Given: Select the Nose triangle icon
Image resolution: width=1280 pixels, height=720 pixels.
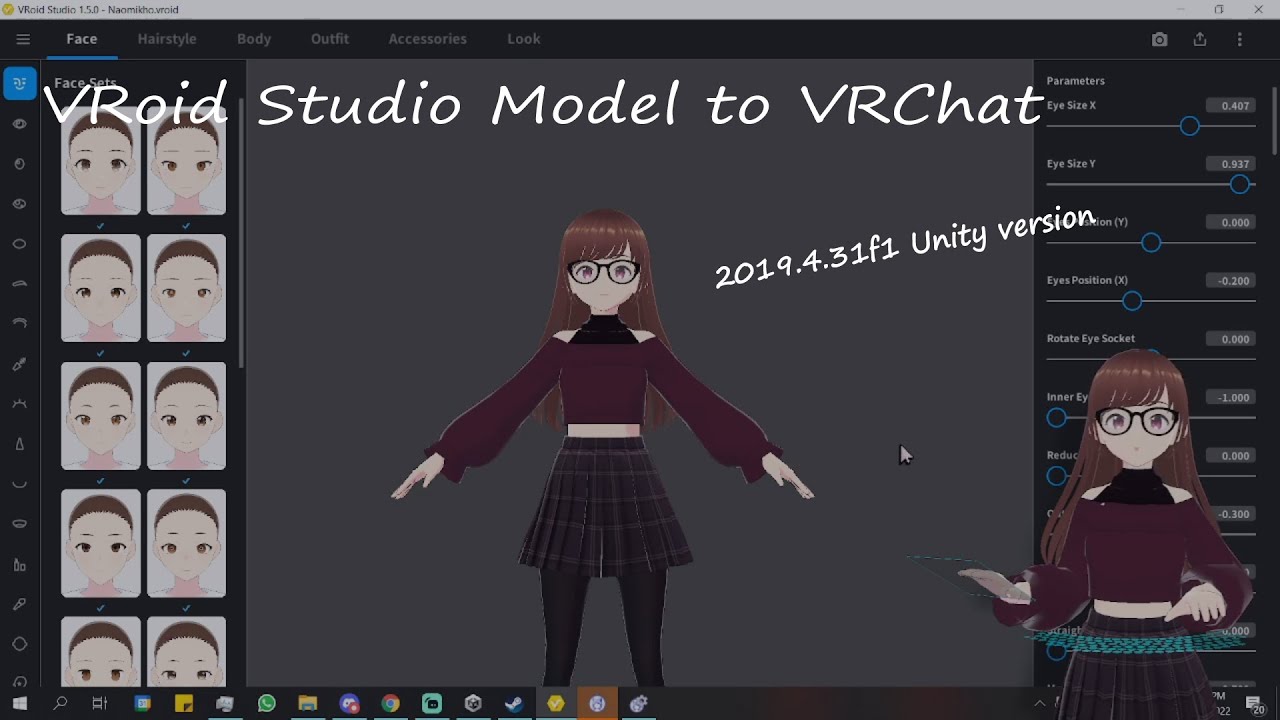Looking at the screenshot, I should click(x=20, y=444).
